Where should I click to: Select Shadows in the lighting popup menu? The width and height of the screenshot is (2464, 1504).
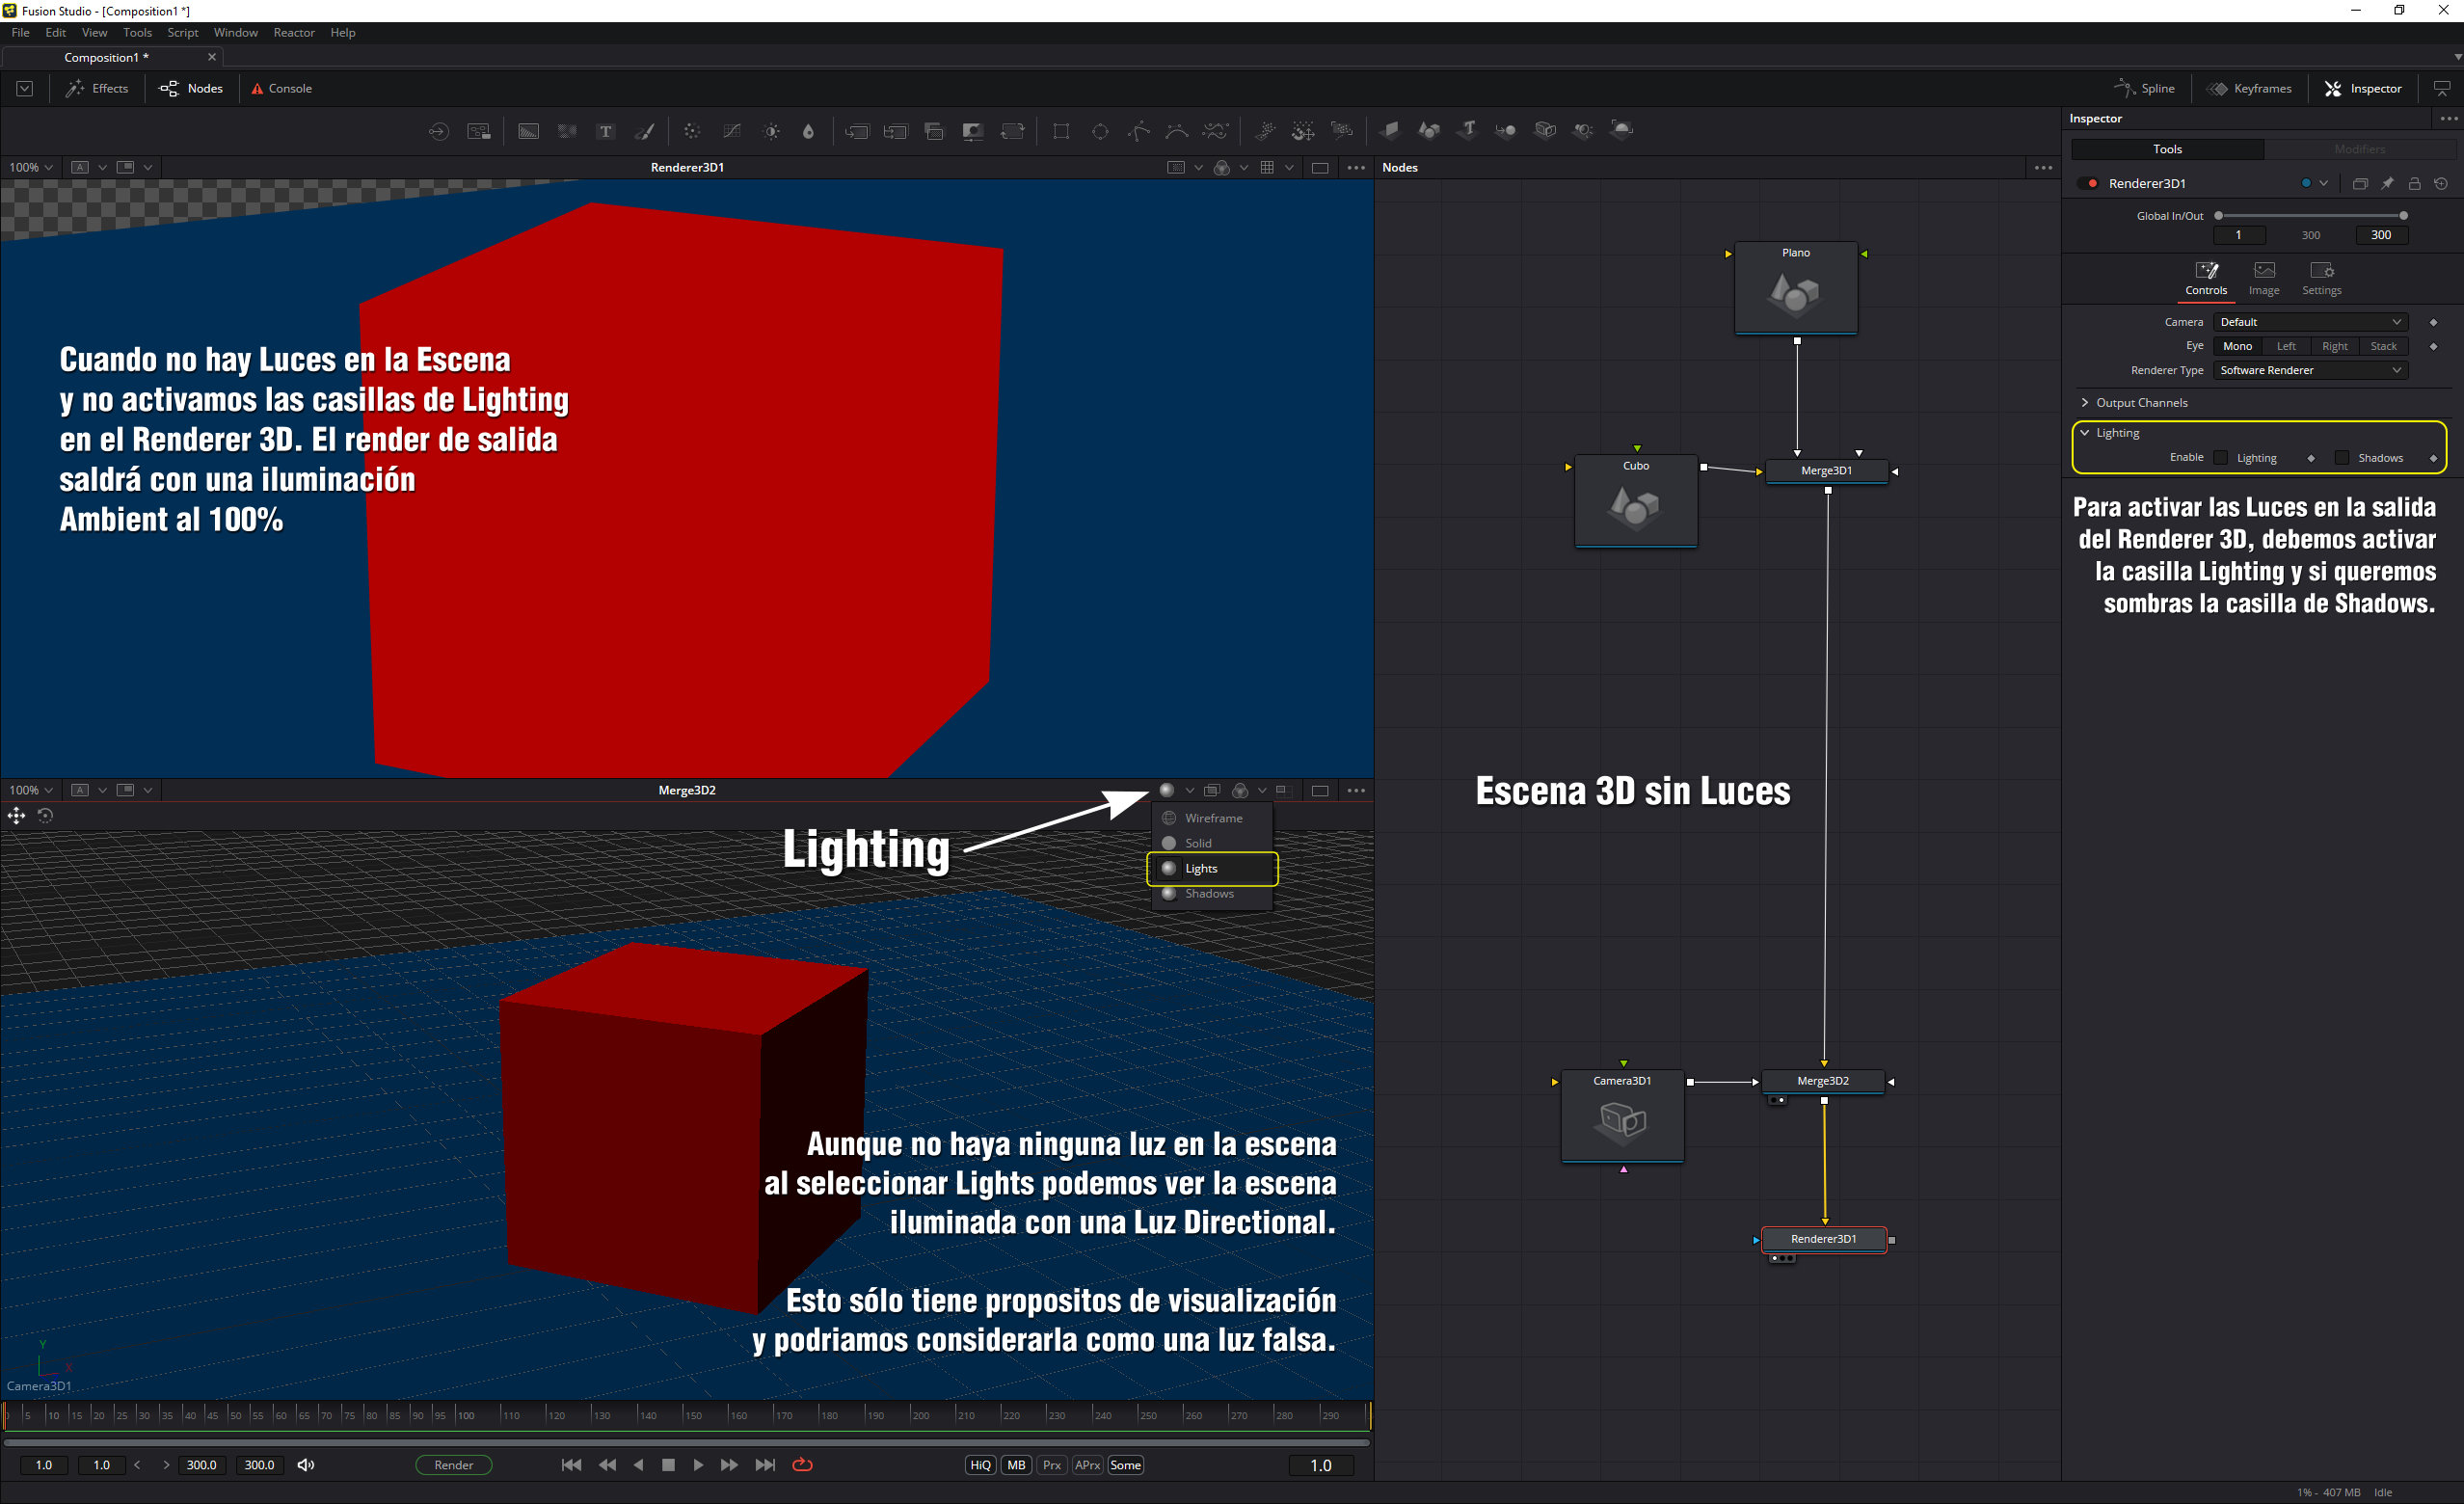pos(1209,894)
